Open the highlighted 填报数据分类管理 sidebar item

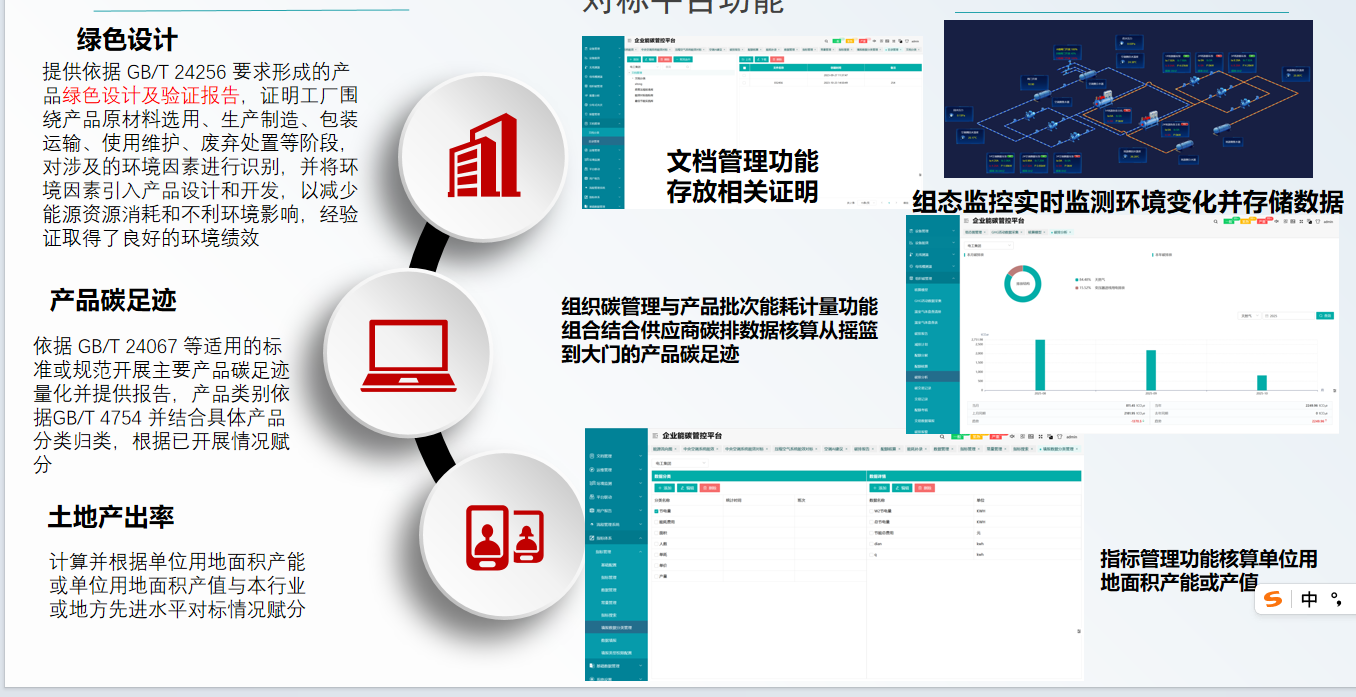[616, 628]
